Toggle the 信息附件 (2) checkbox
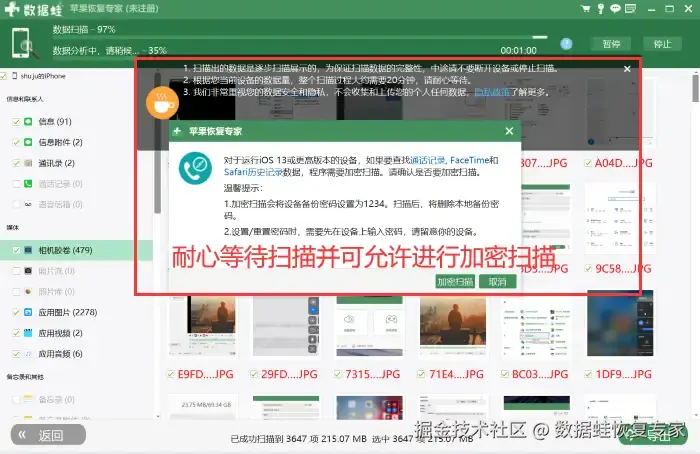Viewport: 700px width, 454px height. coord(16,142)
